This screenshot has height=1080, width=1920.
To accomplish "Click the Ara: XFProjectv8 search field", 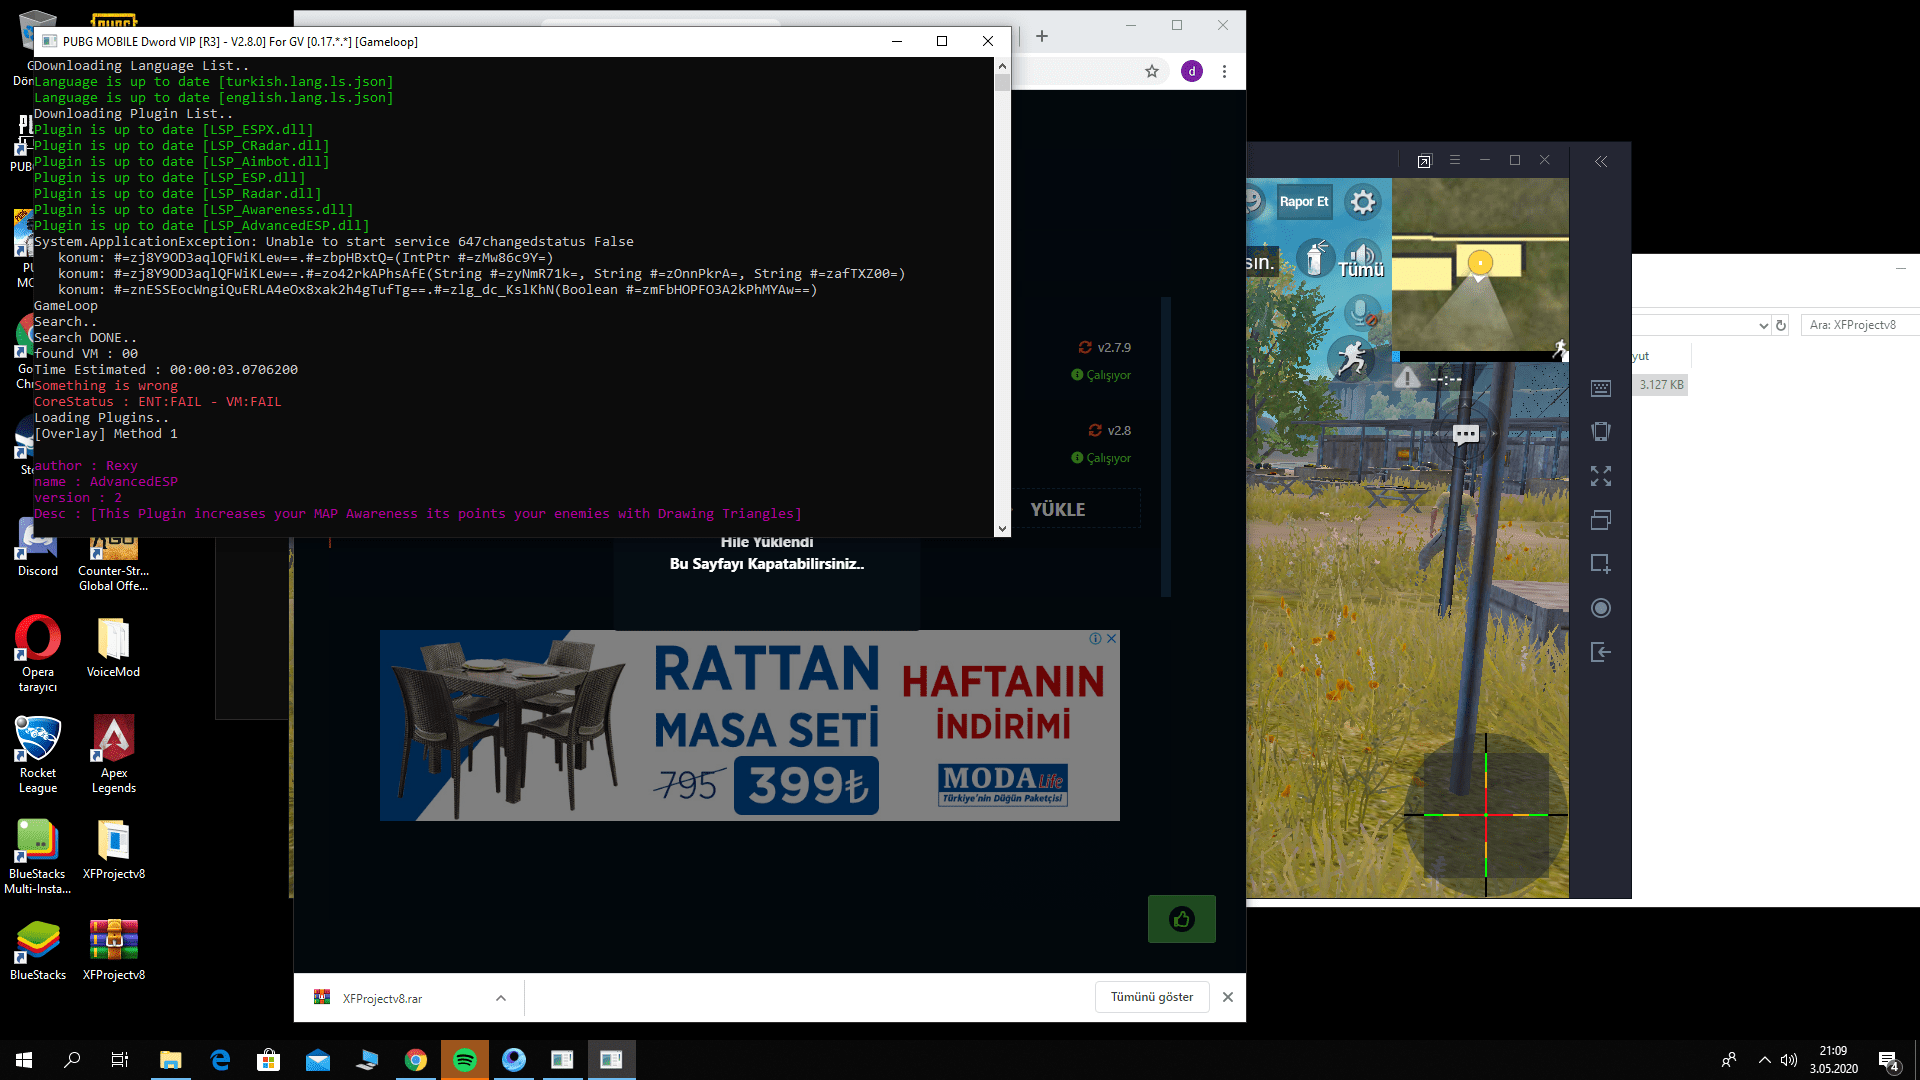I will click(1860, 325).
